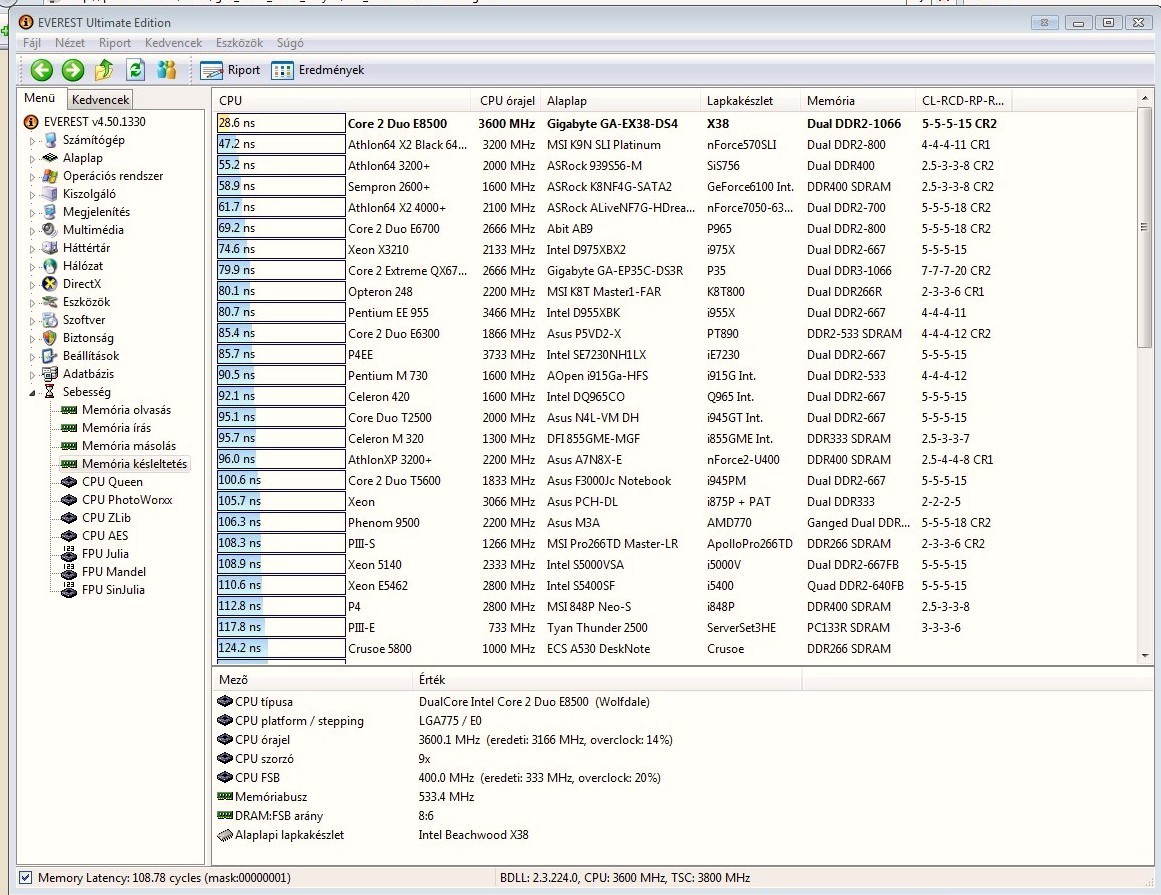Select the Adatbázis database icon
Viewport: 1161px width, 895px height.
50,374
